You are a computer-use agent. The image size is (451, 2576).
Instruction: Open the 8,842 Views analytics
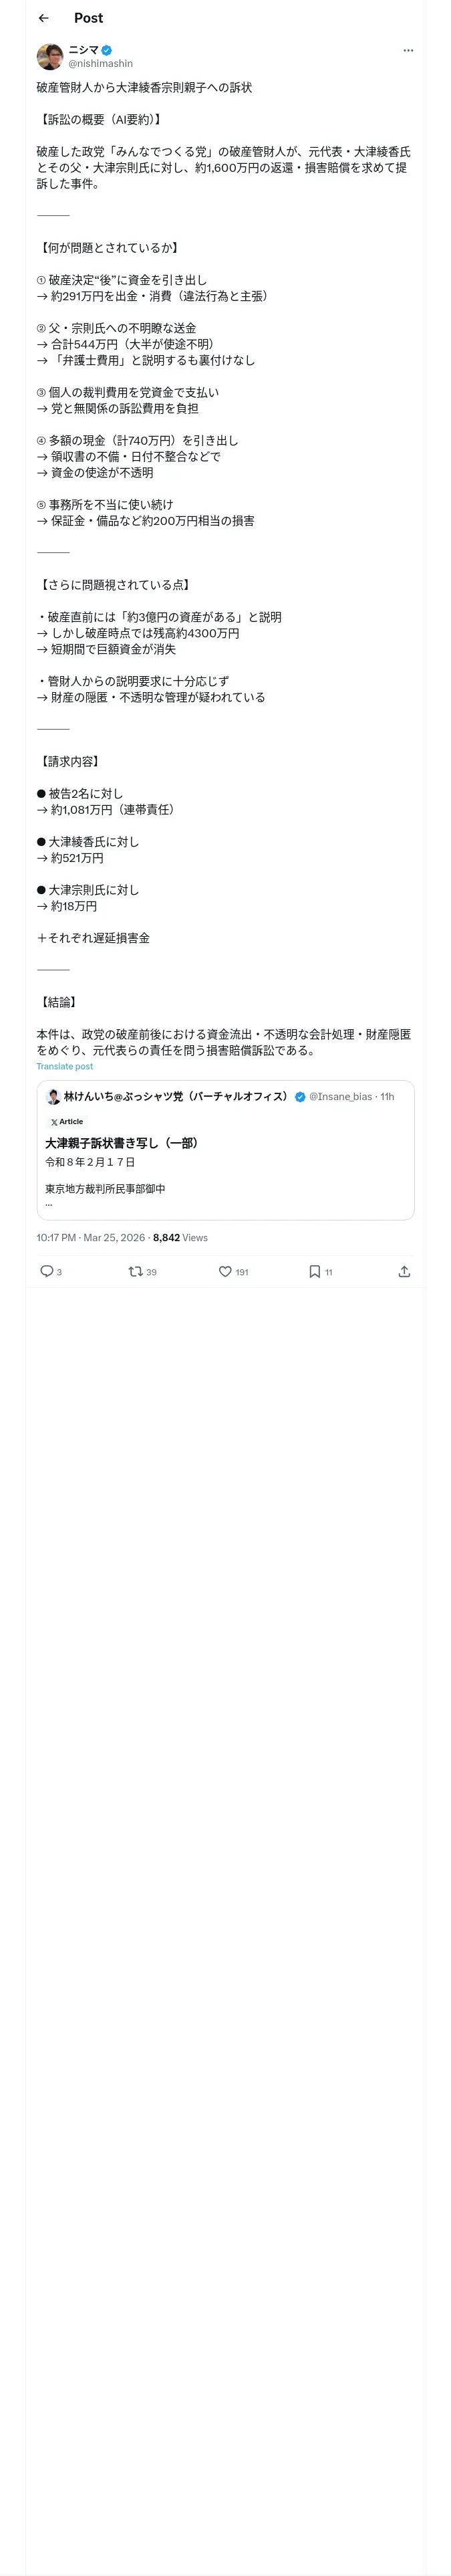(x=180, y=1237)
